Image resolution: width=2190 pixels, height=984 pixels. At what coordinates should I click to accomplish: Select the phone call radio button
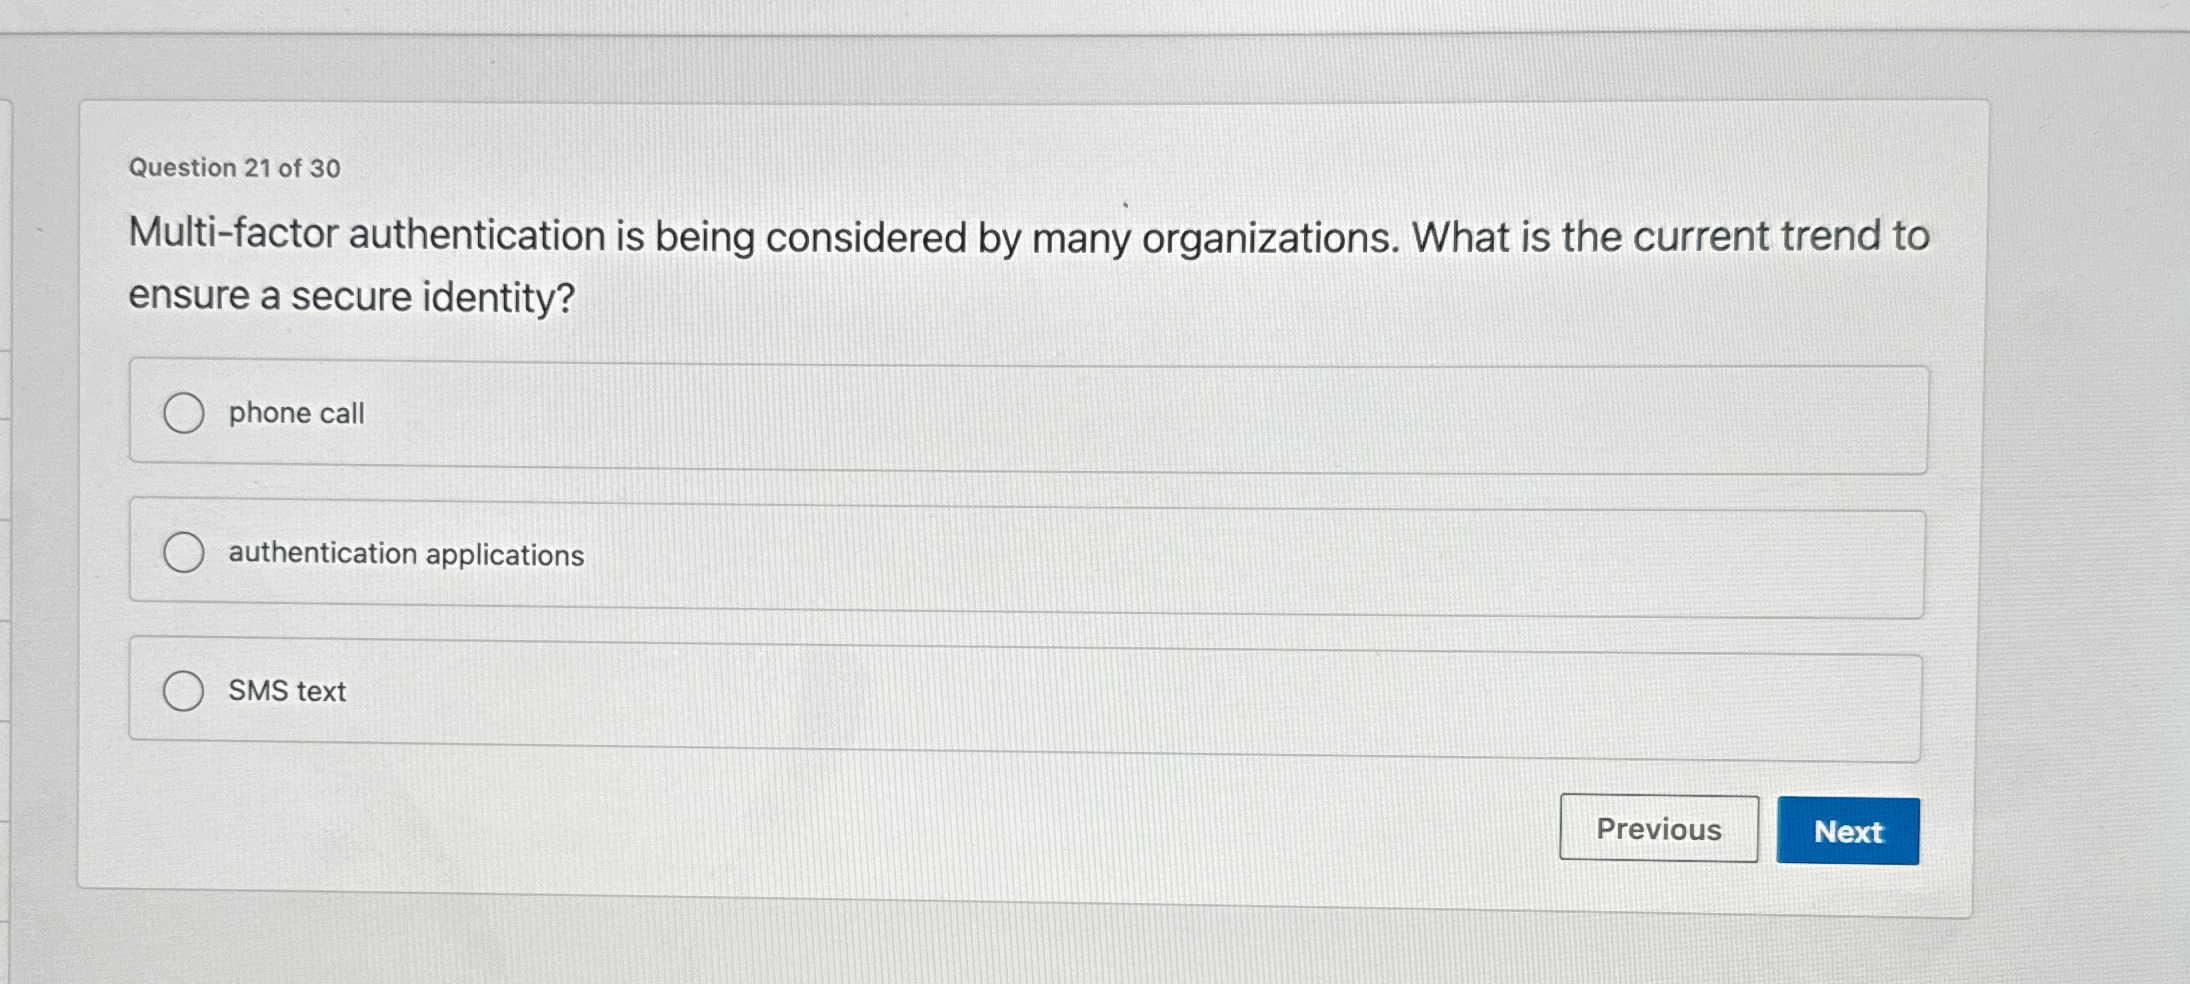(x=184, y=413)
